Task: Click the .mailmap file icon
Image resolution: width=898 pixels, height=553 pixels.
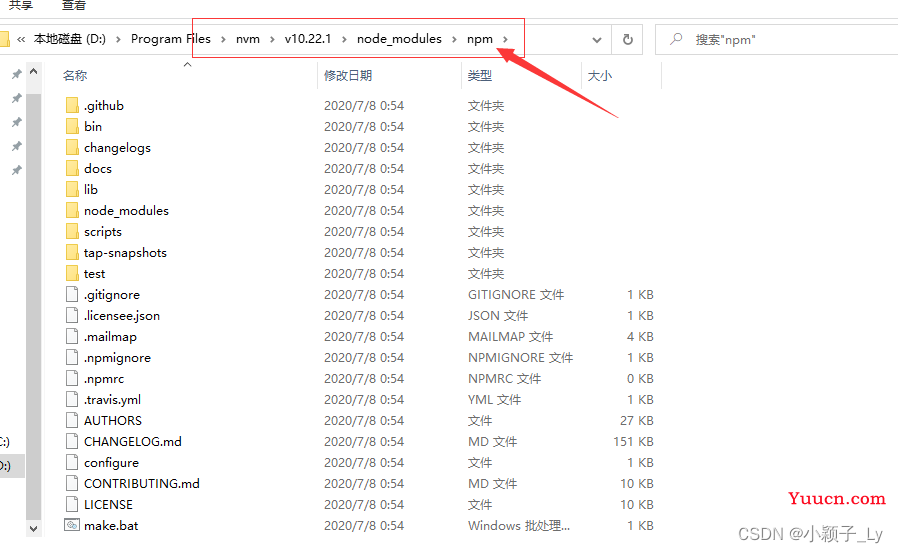Action: [x=72, y=337]
